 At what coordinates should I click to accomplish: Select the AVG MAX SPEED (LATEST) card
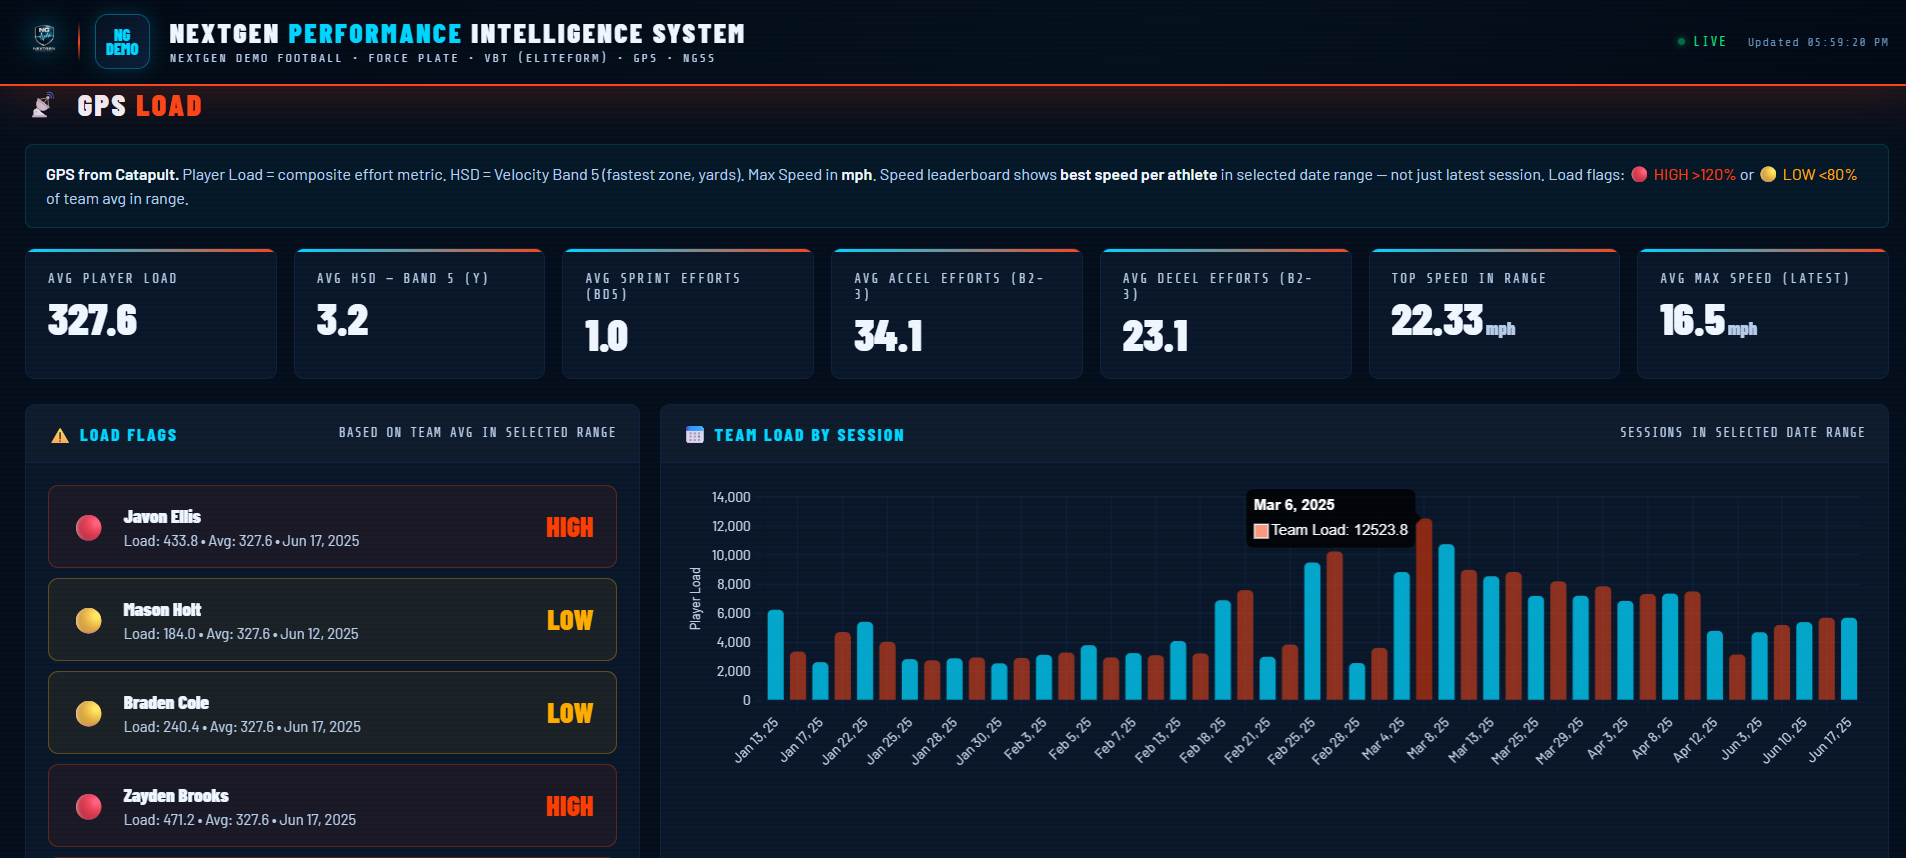(x=1763, y=314)
